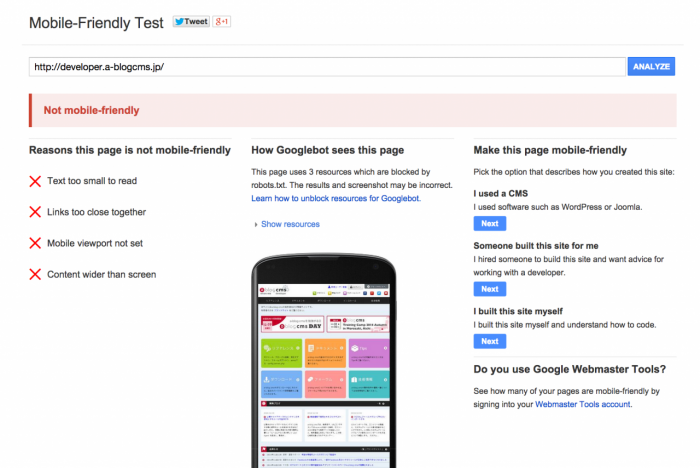Click Next under Someone built this site
Image resolution: width=700 pixels, height=468 pixels.
point(490,289)
